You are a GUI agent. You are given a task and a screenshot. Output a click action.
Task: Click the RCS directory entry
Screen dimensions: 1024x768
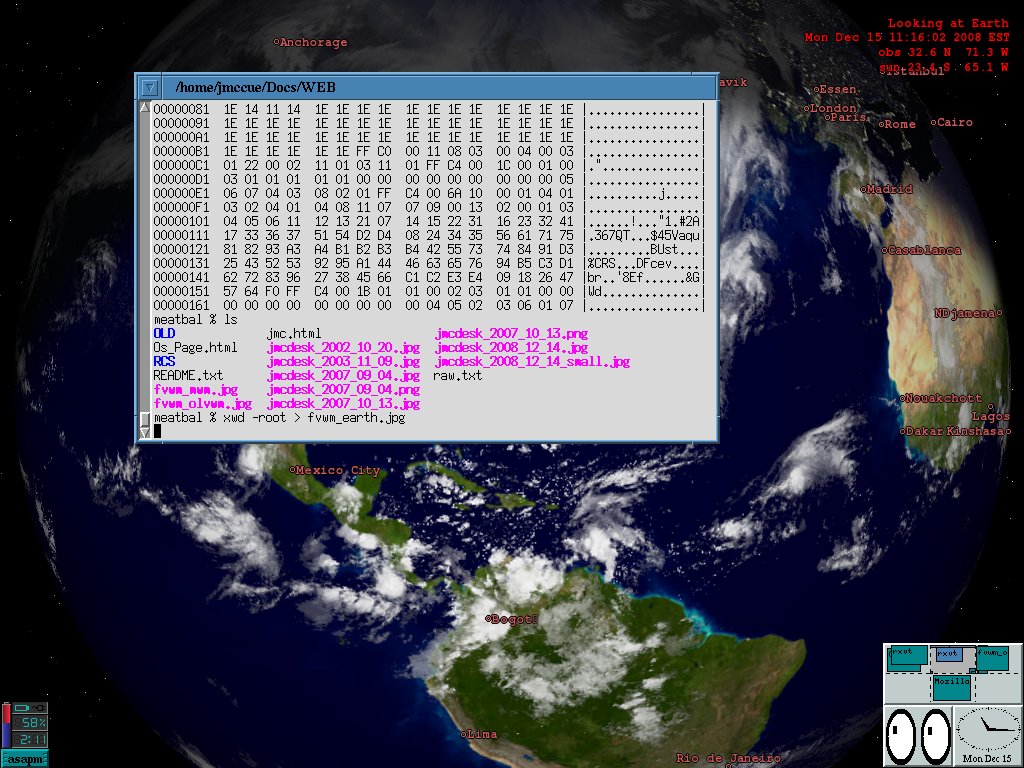164,361
